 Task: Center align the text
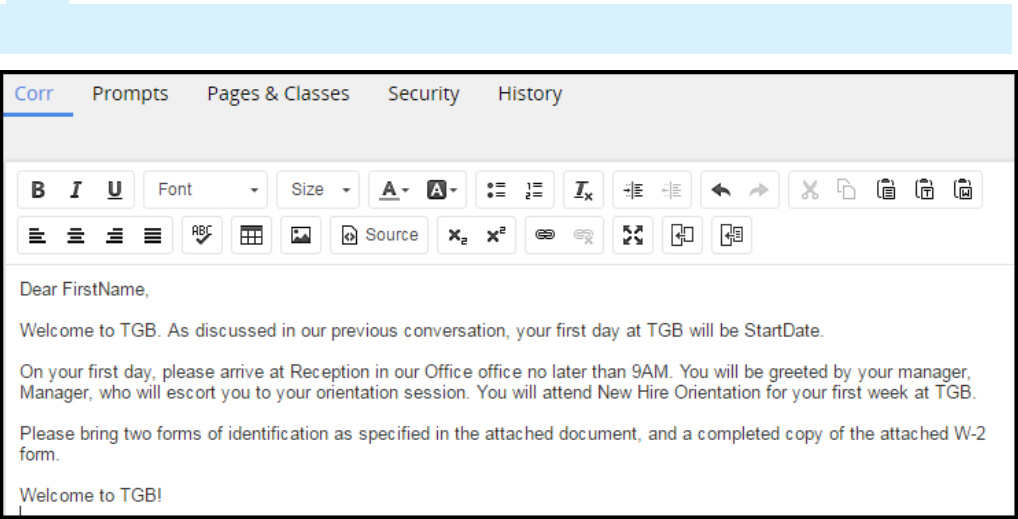coord(76,235)
